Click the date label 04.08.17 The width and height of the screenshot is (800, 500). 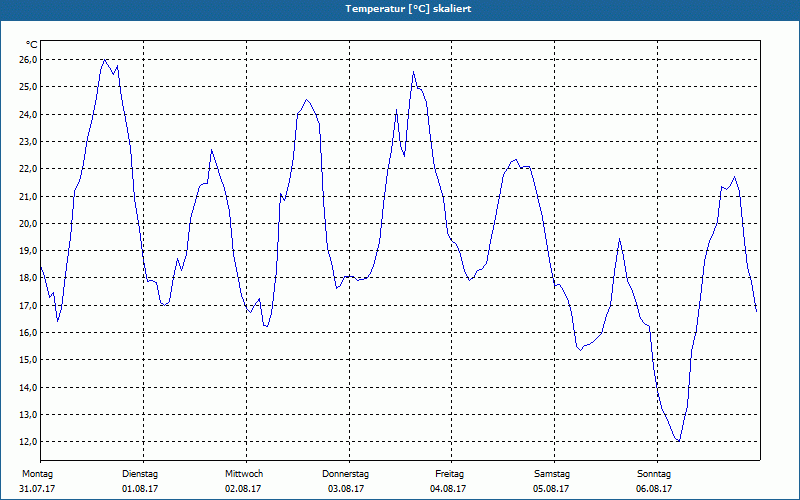pyautogui.click(x=448, y=489)
